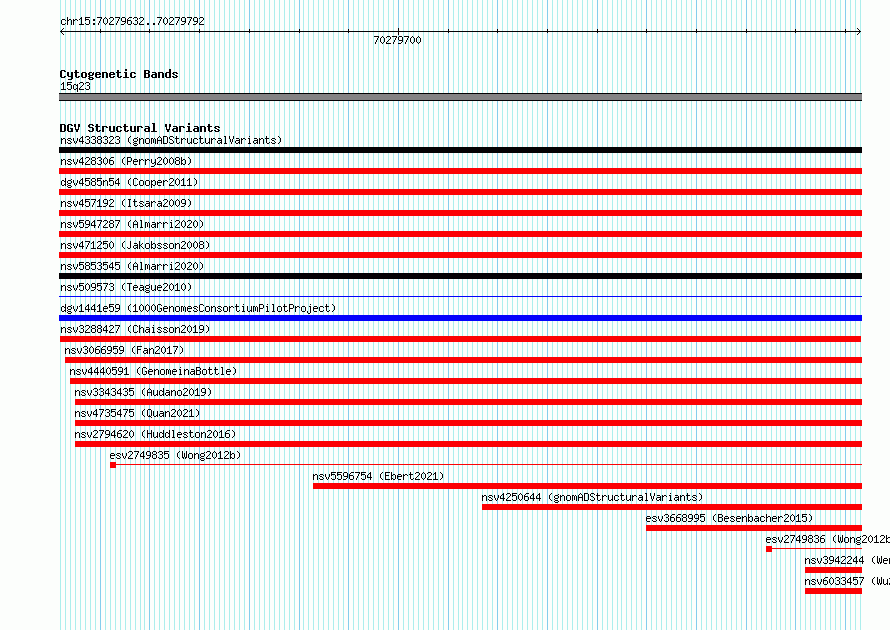Viewport: 890px width, 630px height.
Task: Select the Cytogenetic Bands track heading
Action: (x=119, y=74)
